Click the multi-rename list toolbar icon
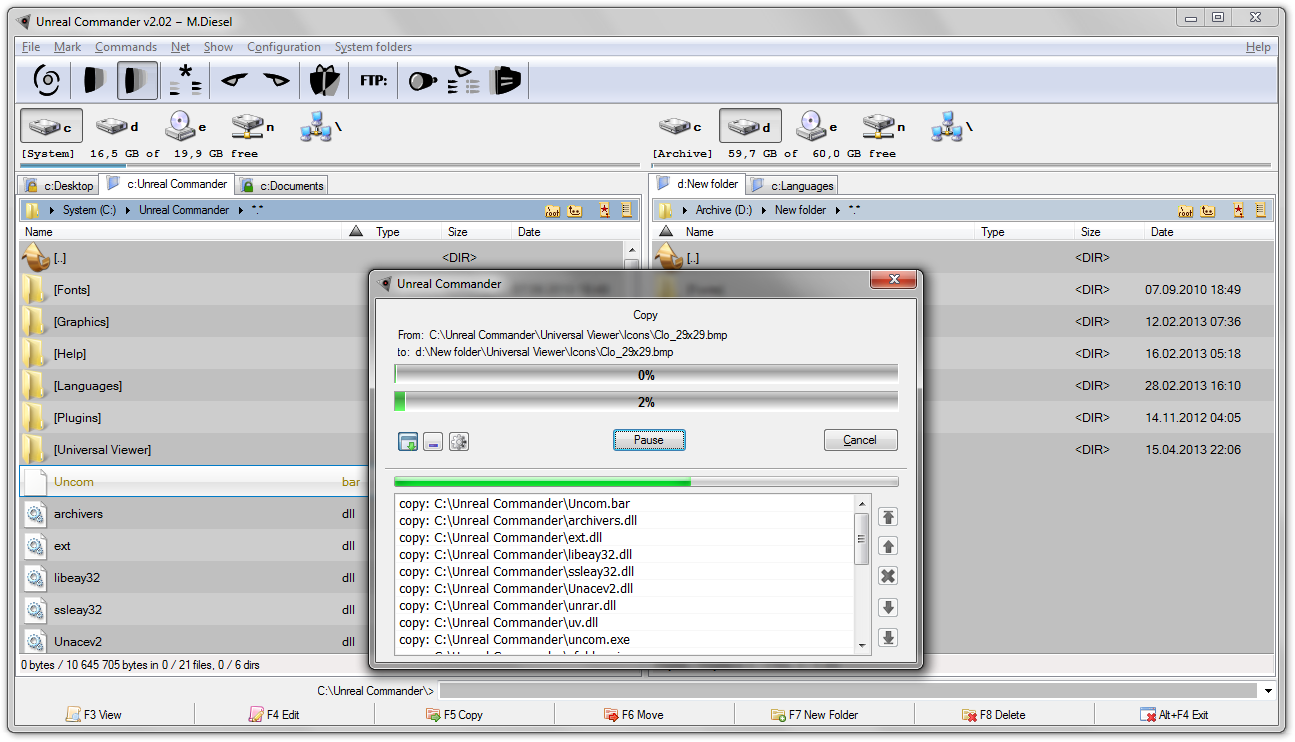This screenshot has width=1295, height=742. 463,80
